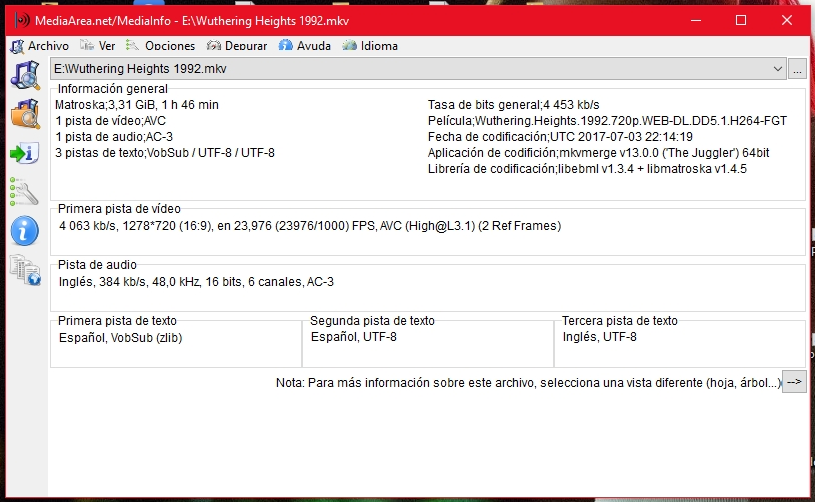Click the audio line 'Inglés, 384 kb/s, 48,0 kHz'
This screenshot has height=502, width=815.
196,282
